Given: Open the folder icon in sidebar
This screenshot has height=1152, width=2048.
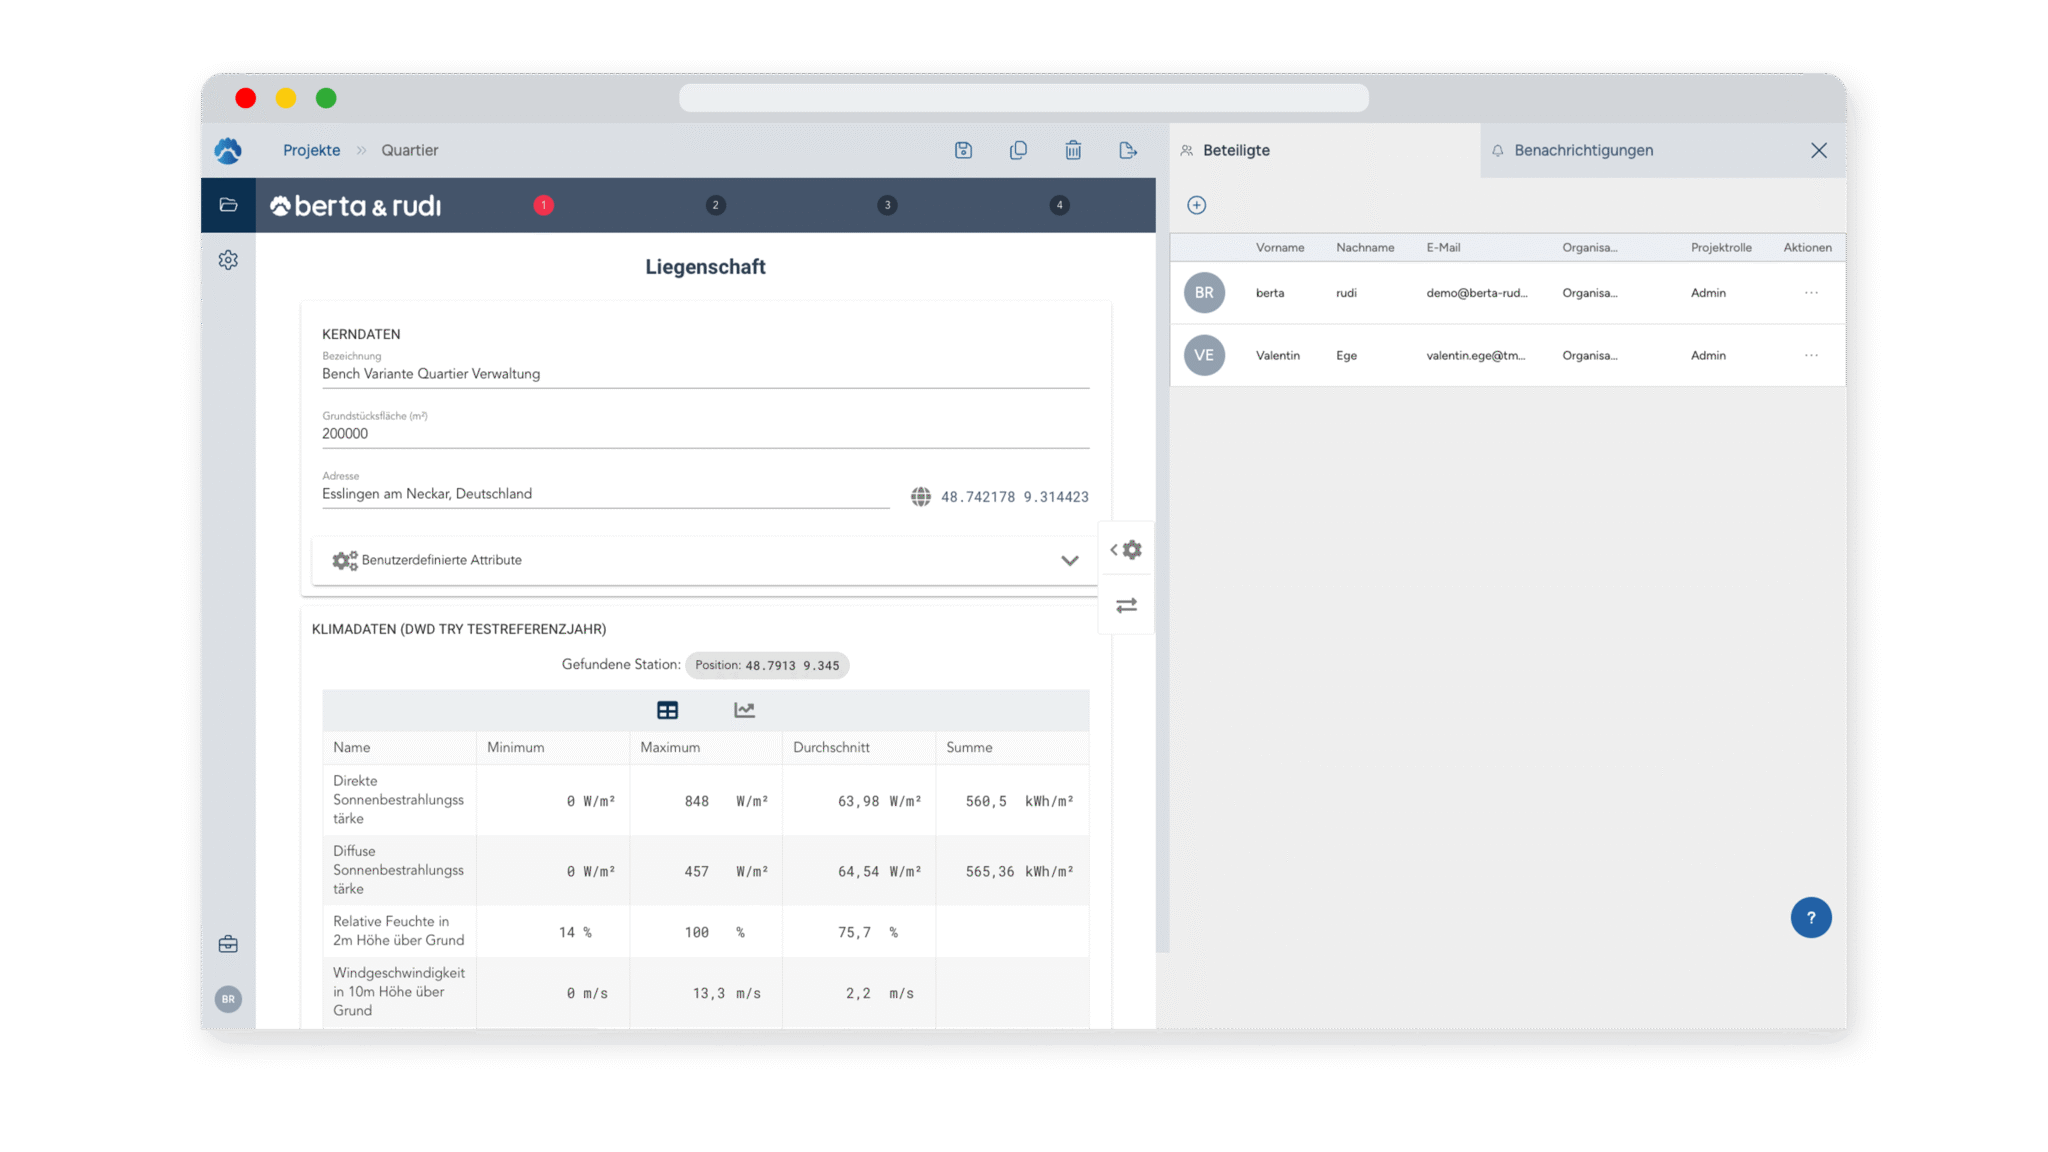Looking at the screenshot, I should [x=228, y=205].
